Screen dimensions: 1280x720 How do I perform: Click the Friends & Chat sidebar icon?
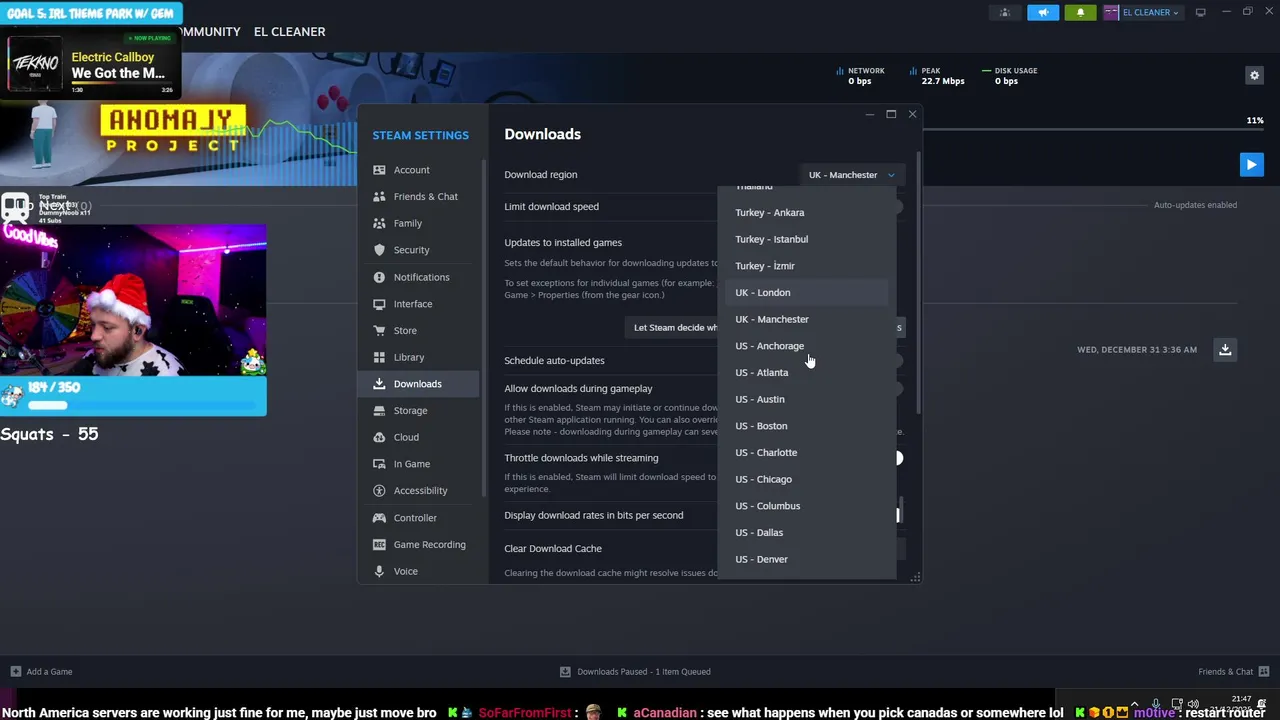[x=379, y=196]
